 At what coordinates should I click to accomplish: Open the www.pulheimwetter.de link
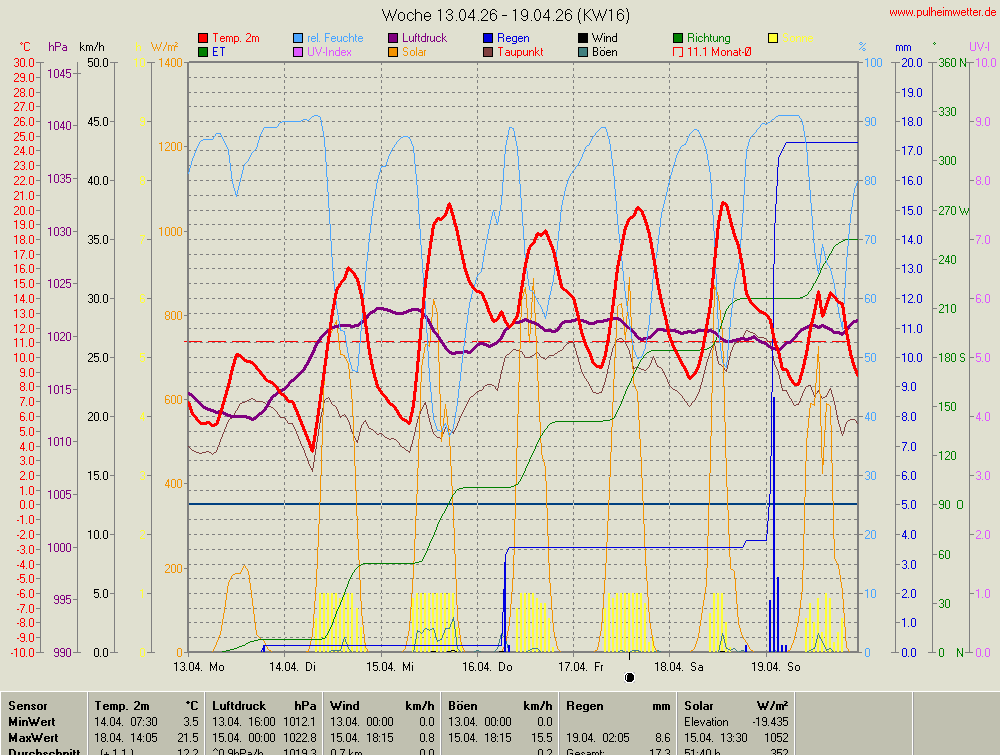coord(942,12)
